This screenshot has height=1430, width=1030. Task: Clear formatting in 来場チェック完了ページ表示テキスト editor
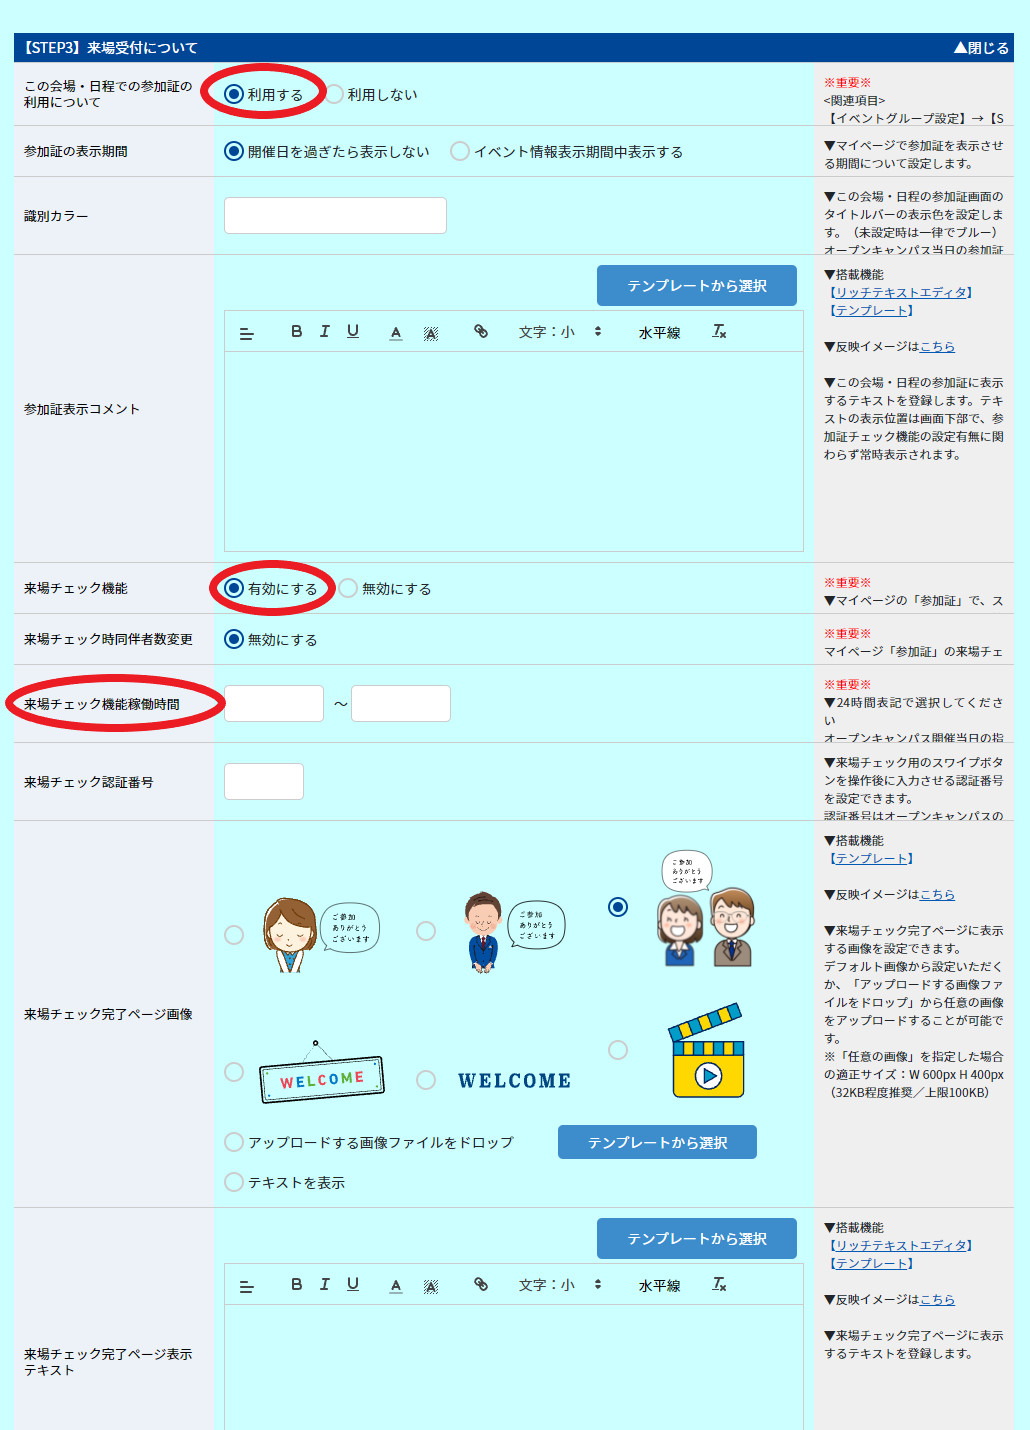click(x=719, y=1284)
